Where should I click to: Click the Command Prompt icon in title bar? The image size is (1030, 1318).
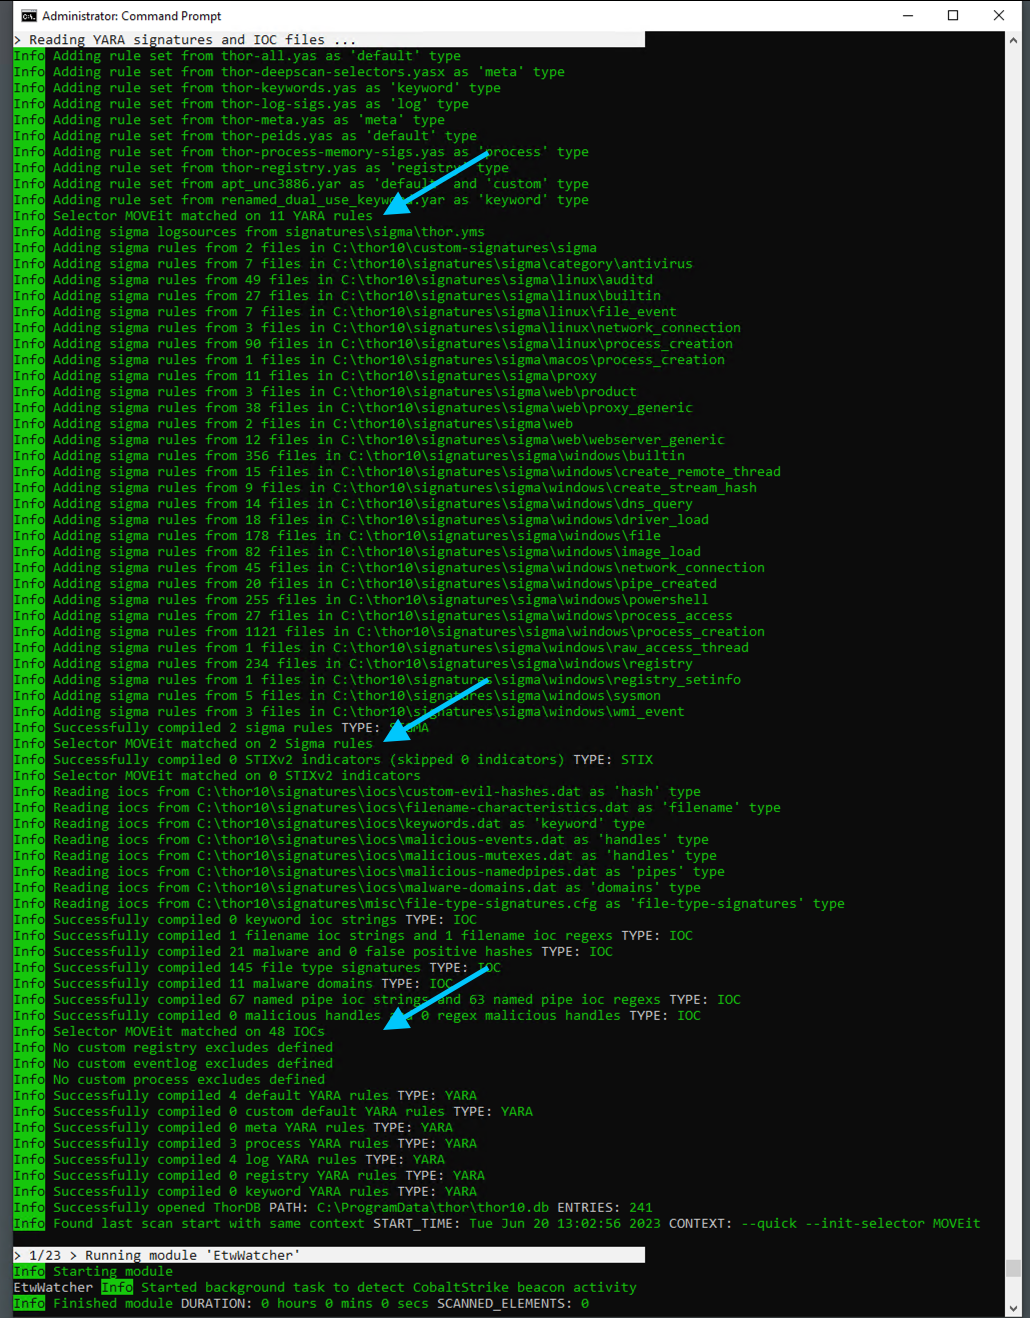coord(28,16)
